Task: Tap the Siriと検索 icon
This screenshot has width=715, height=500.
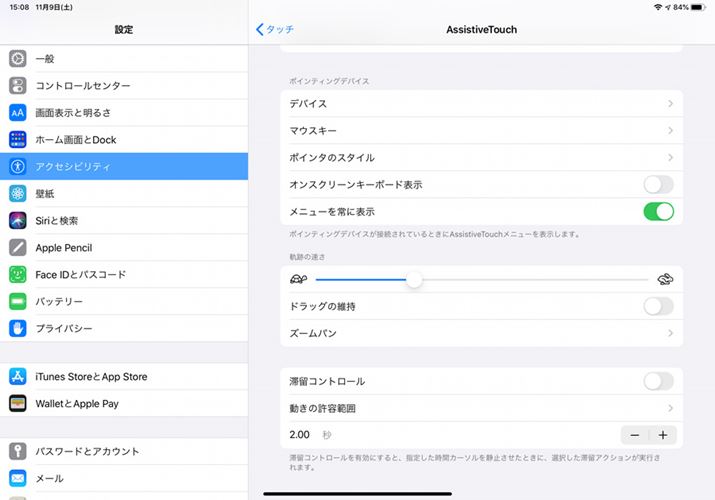Action: pos(18,221)
